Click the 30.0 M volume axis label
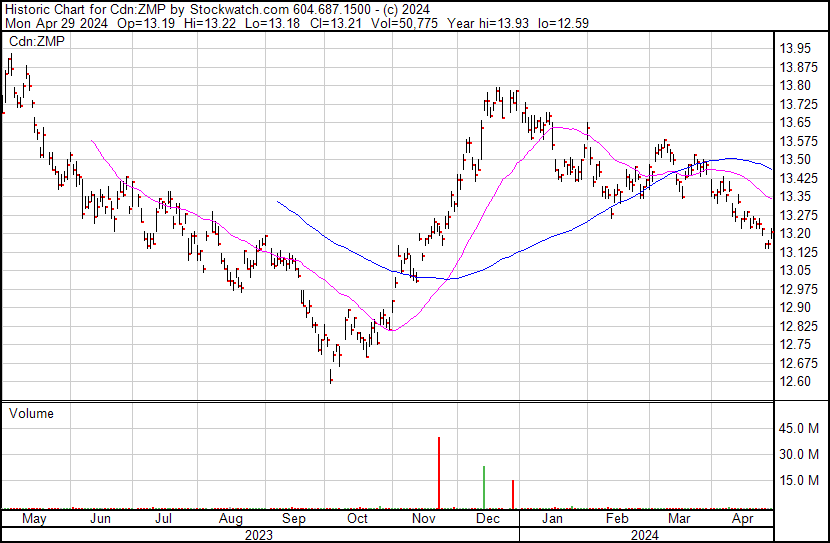This screenshot has width=830, height=543. tap(800, 454)
